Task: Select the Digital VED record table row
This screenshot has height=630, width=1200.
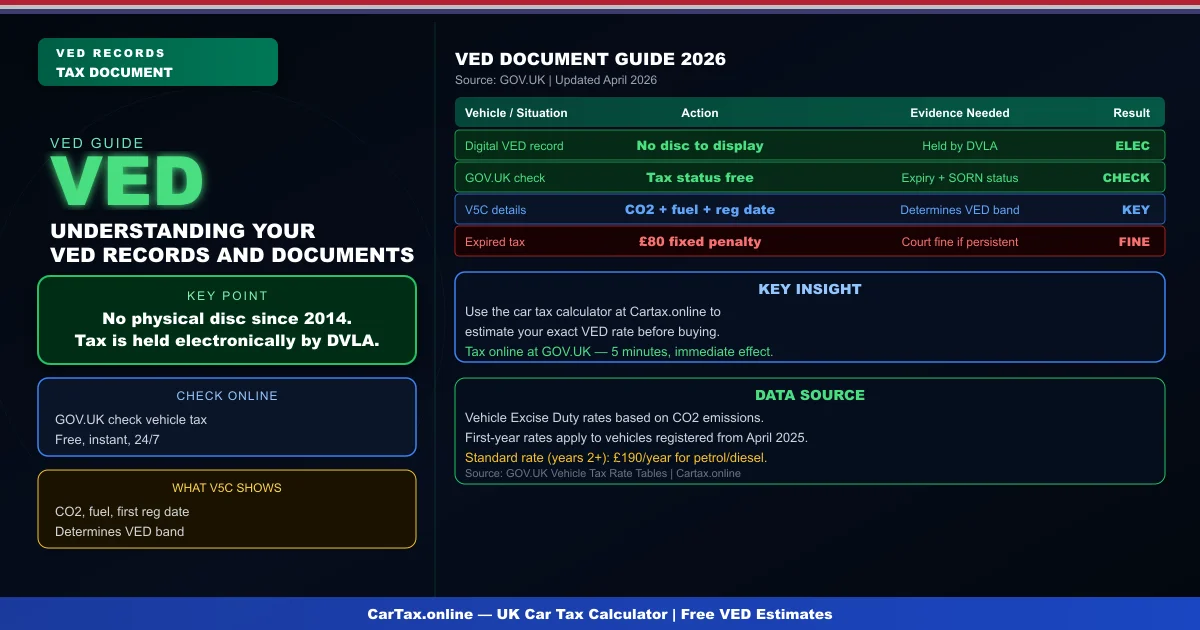Action: click(809, 146)
